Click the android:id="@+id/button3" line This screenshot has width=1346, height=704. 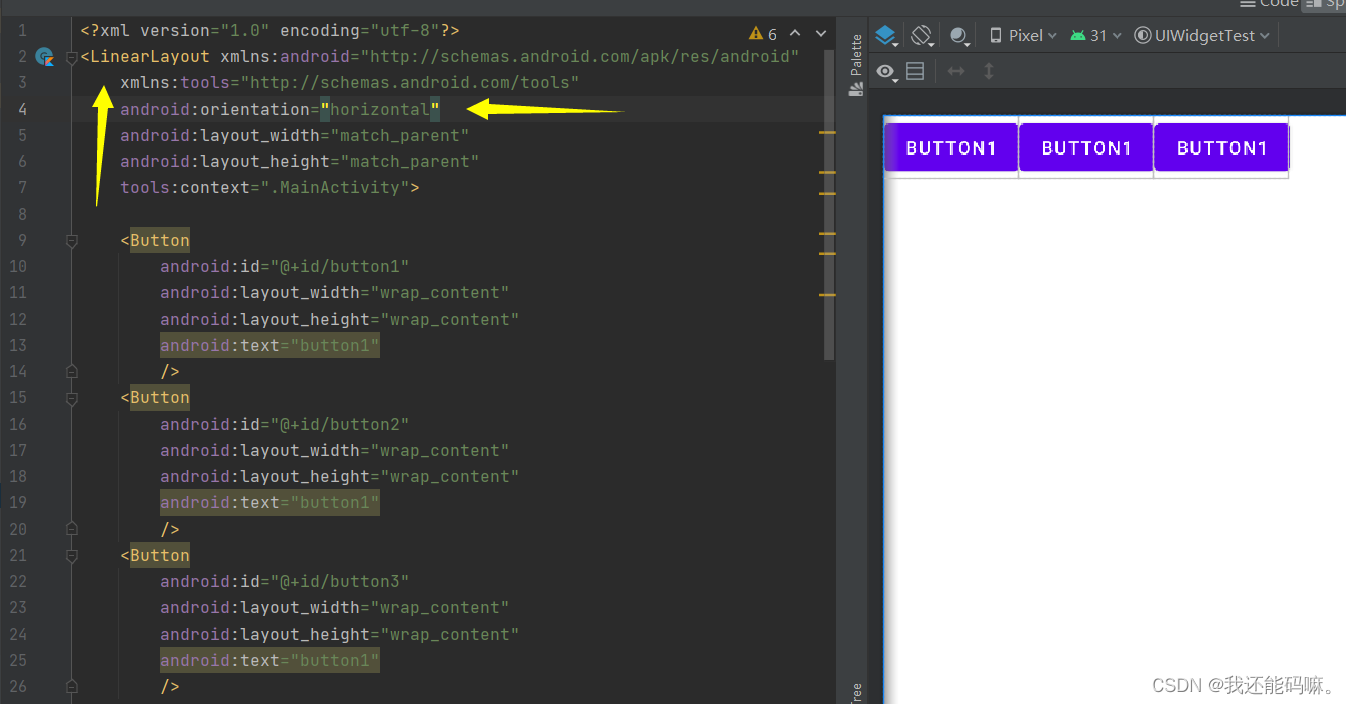285,581
